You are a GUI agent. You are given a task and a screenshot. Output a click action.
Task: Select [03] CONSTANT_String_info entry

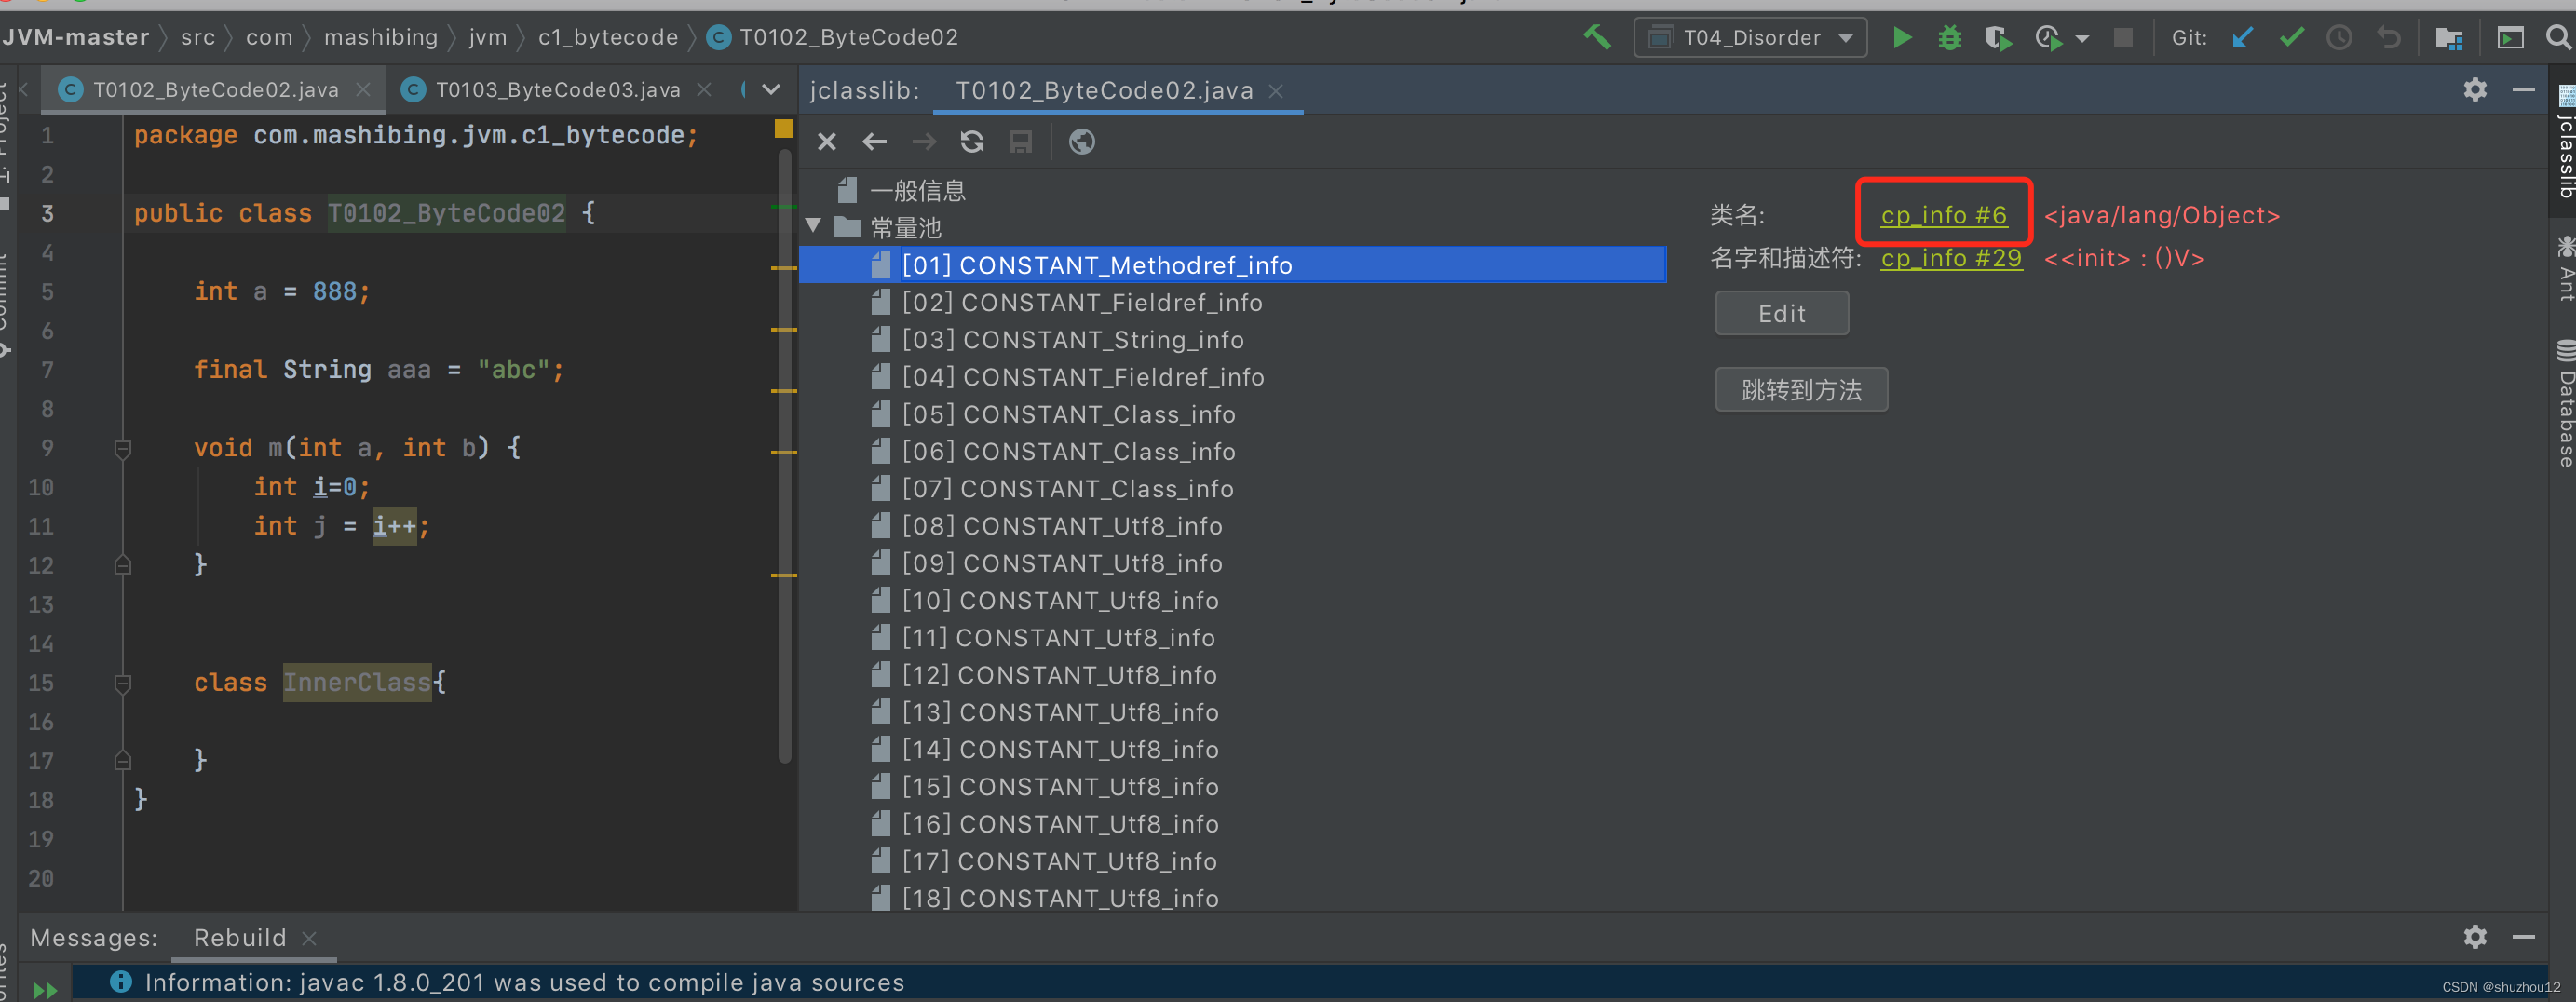click(x=1073, y=340)
